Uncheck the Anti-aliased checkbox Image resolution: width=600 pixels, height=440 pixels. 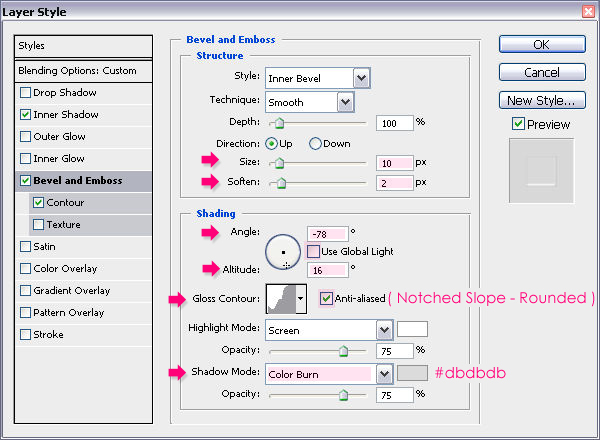pyautogui.click(x=327, y=298)
